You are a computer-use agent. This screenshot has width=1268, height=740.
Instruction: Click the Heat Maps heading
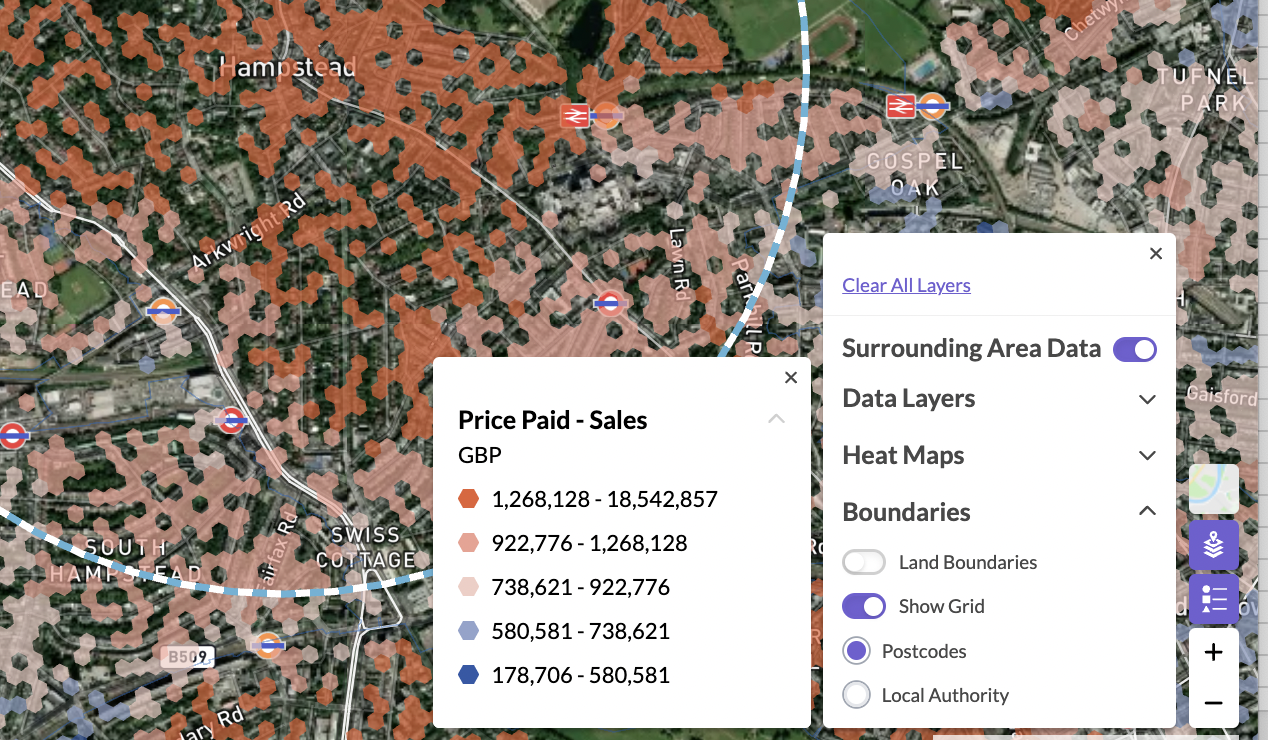click(x=903, y=456)
